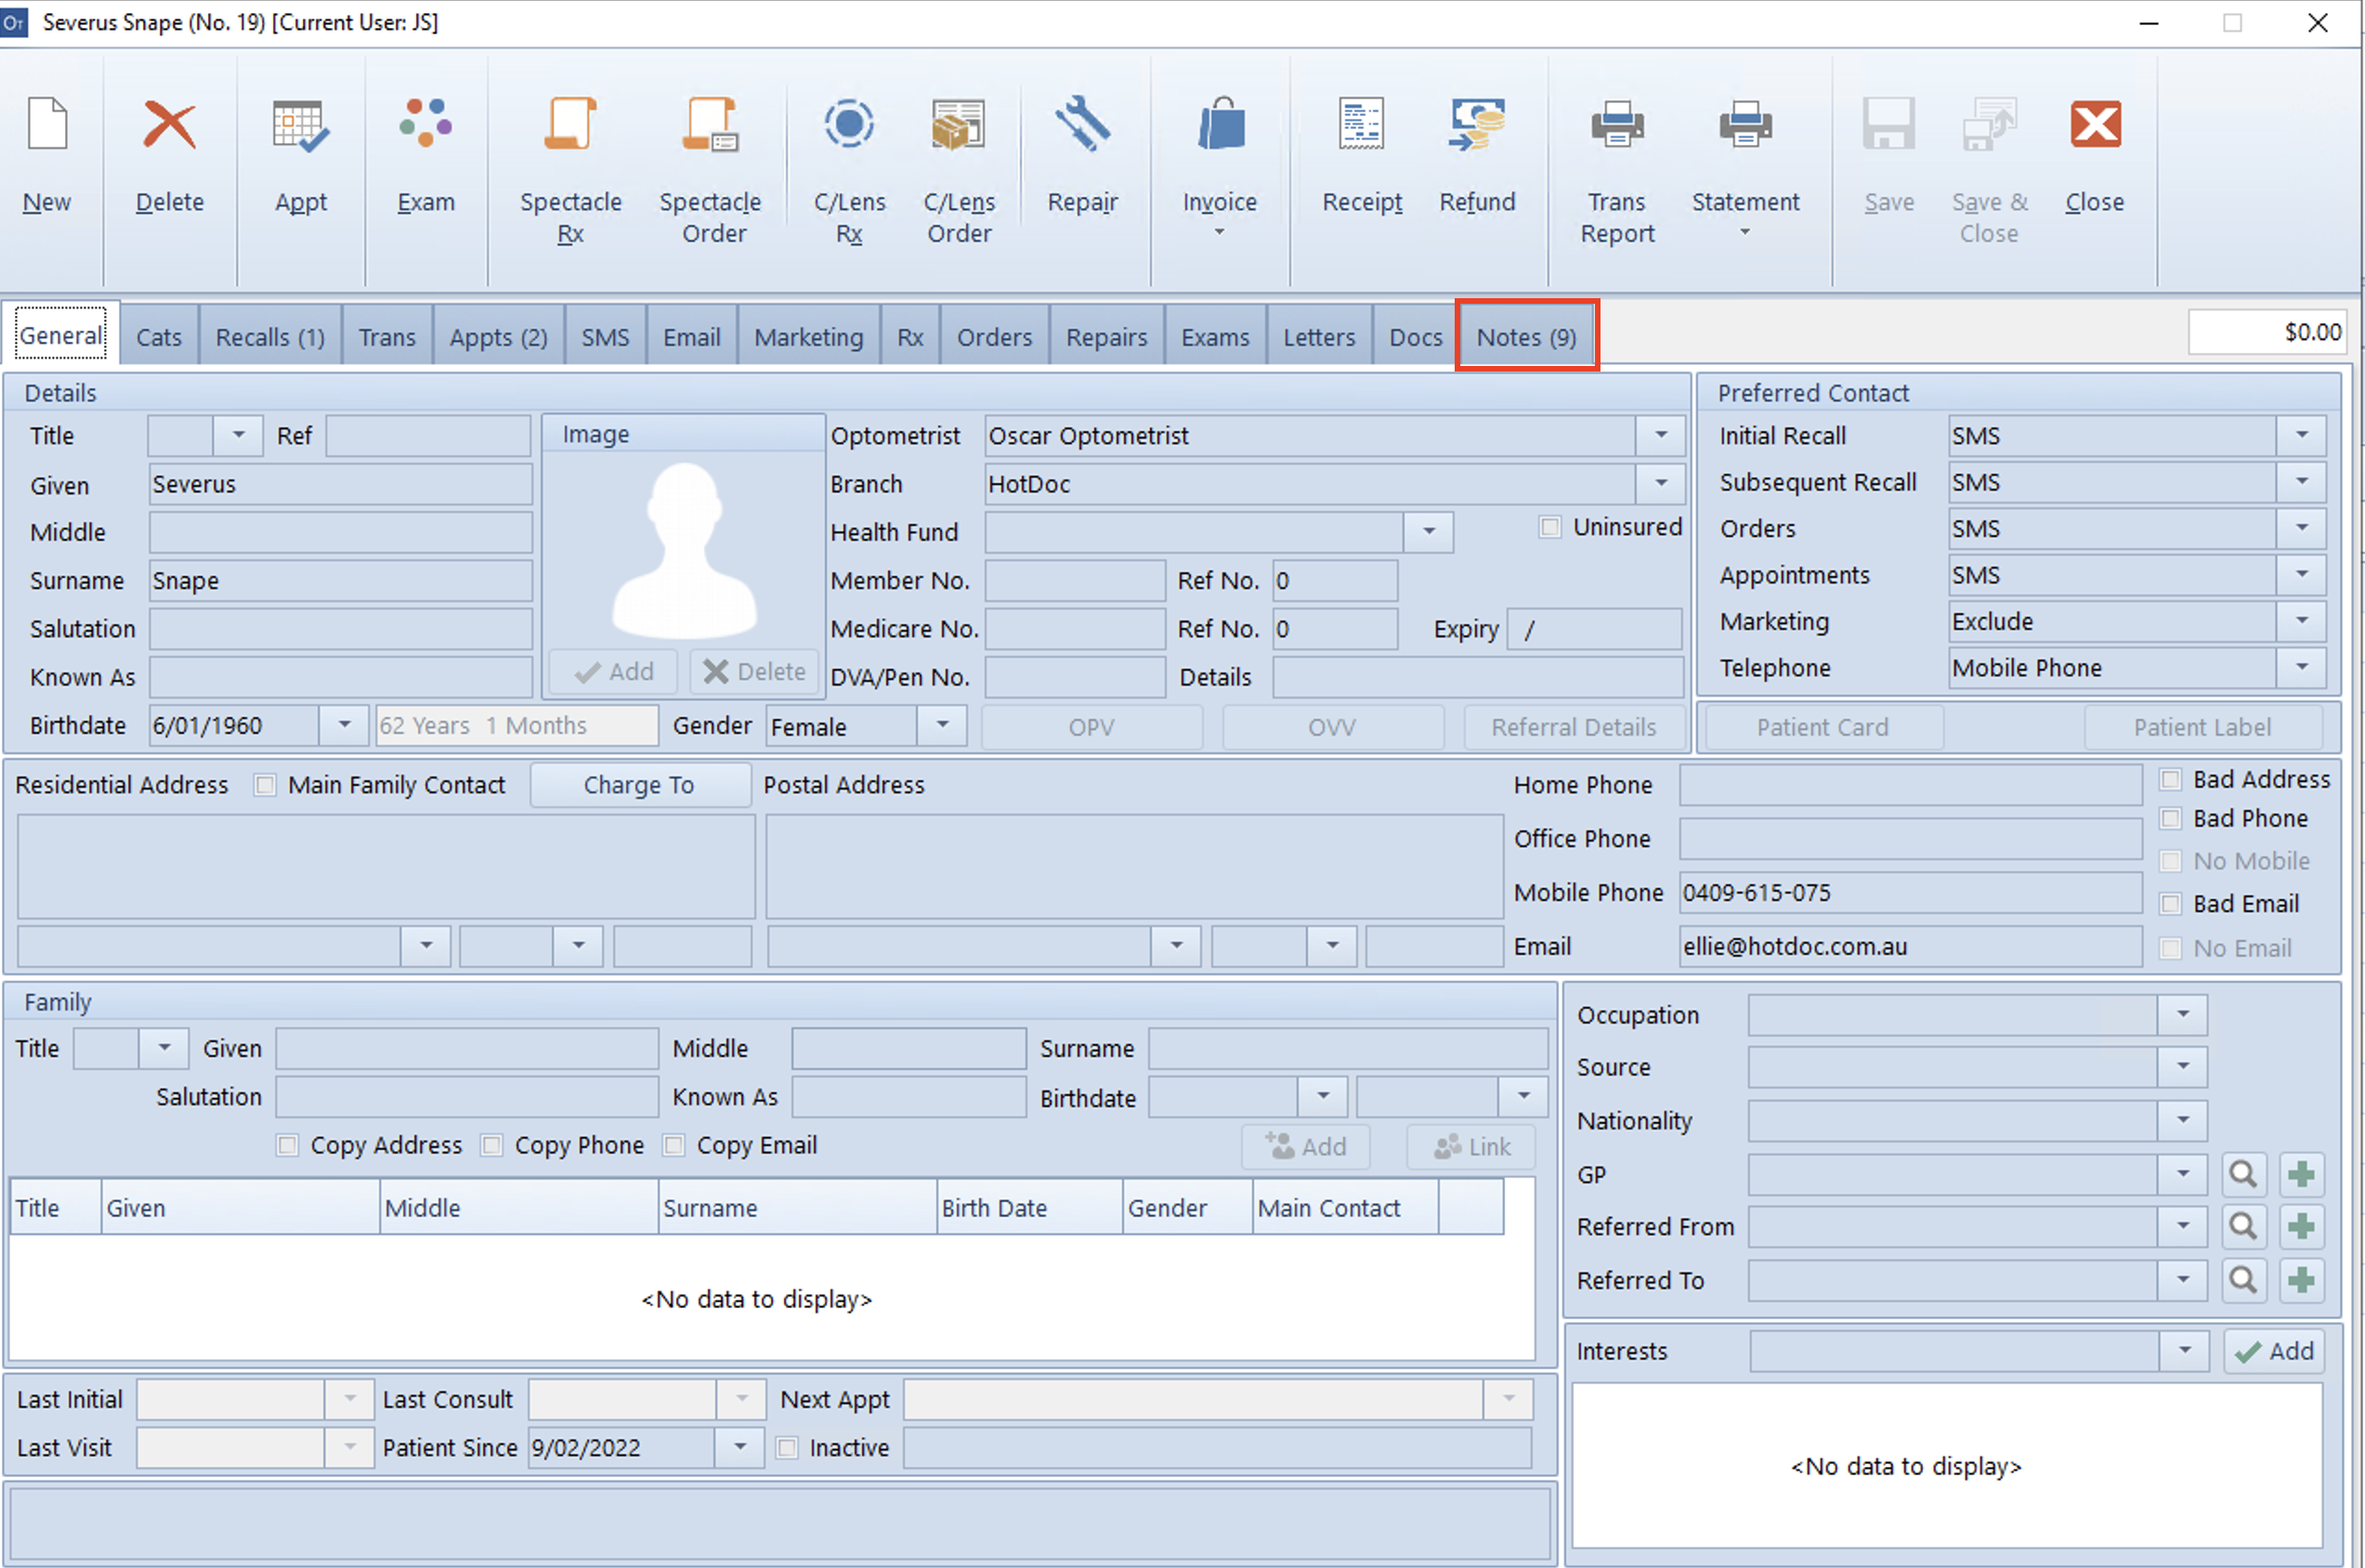Image resolution: width=2365 pixels, height=1568 pixels.
Task: Open the Statement dropdown arrow
Action: tap(1745, 232)
